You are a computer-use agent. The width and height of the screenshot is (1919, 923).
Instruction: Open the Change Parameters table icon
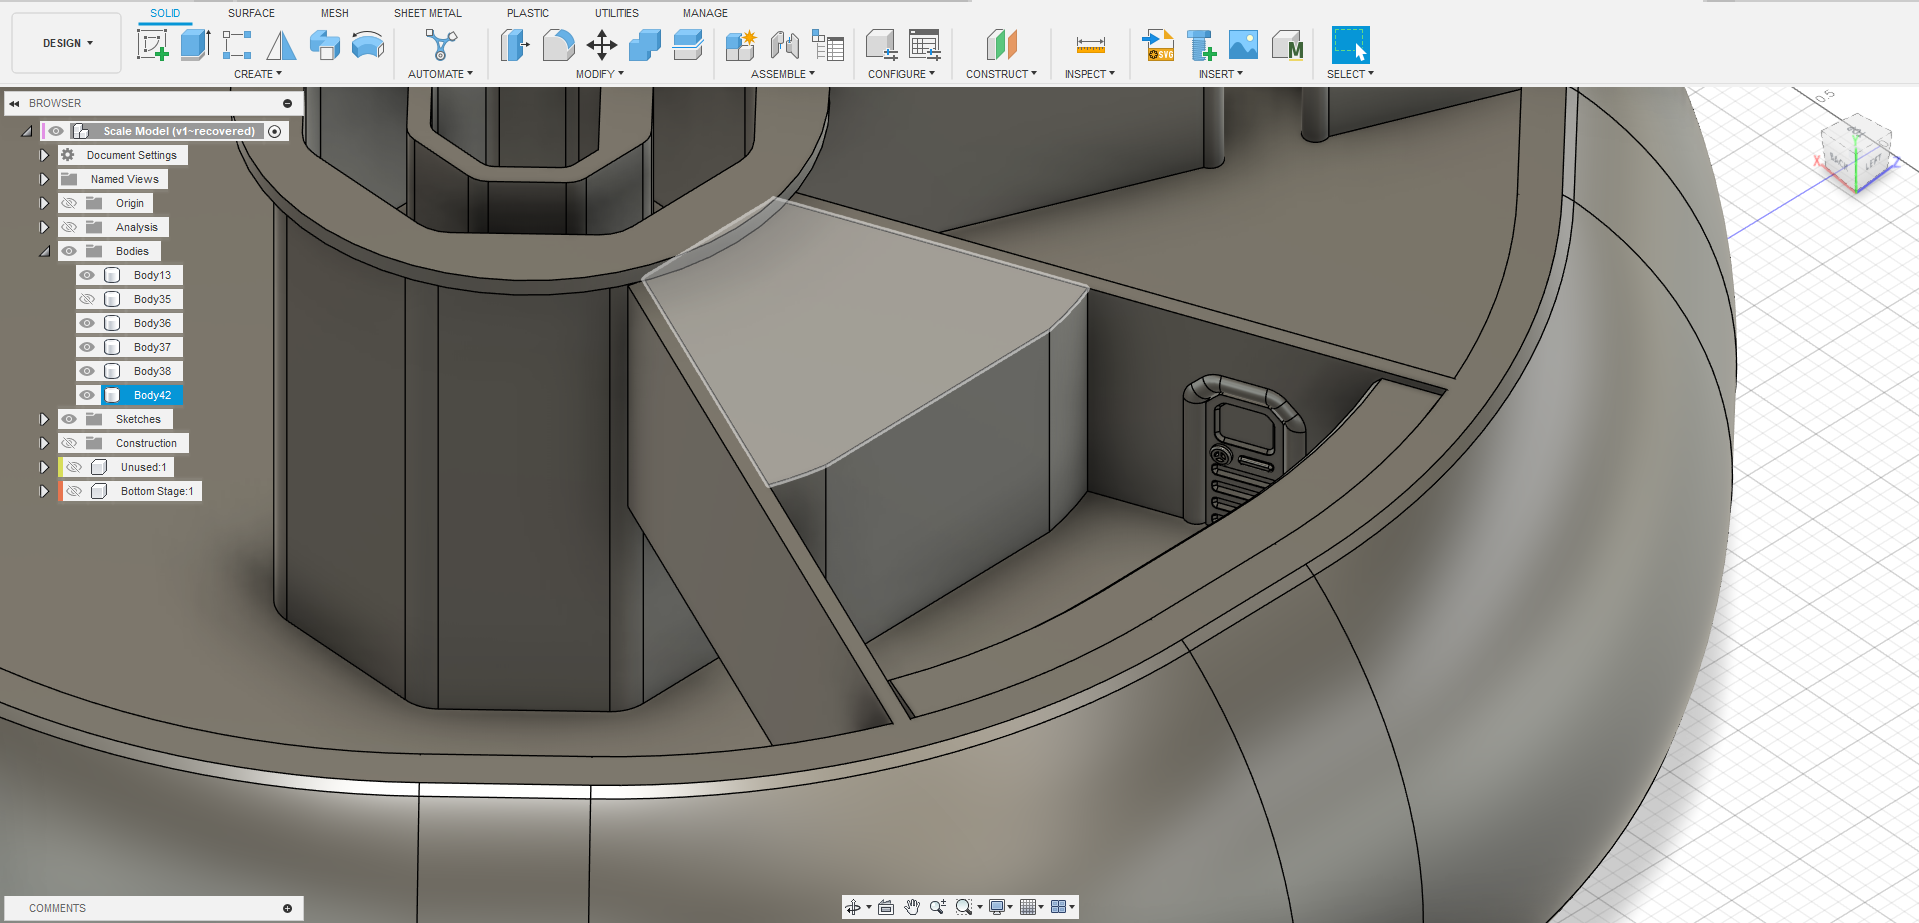coord(924,45)
